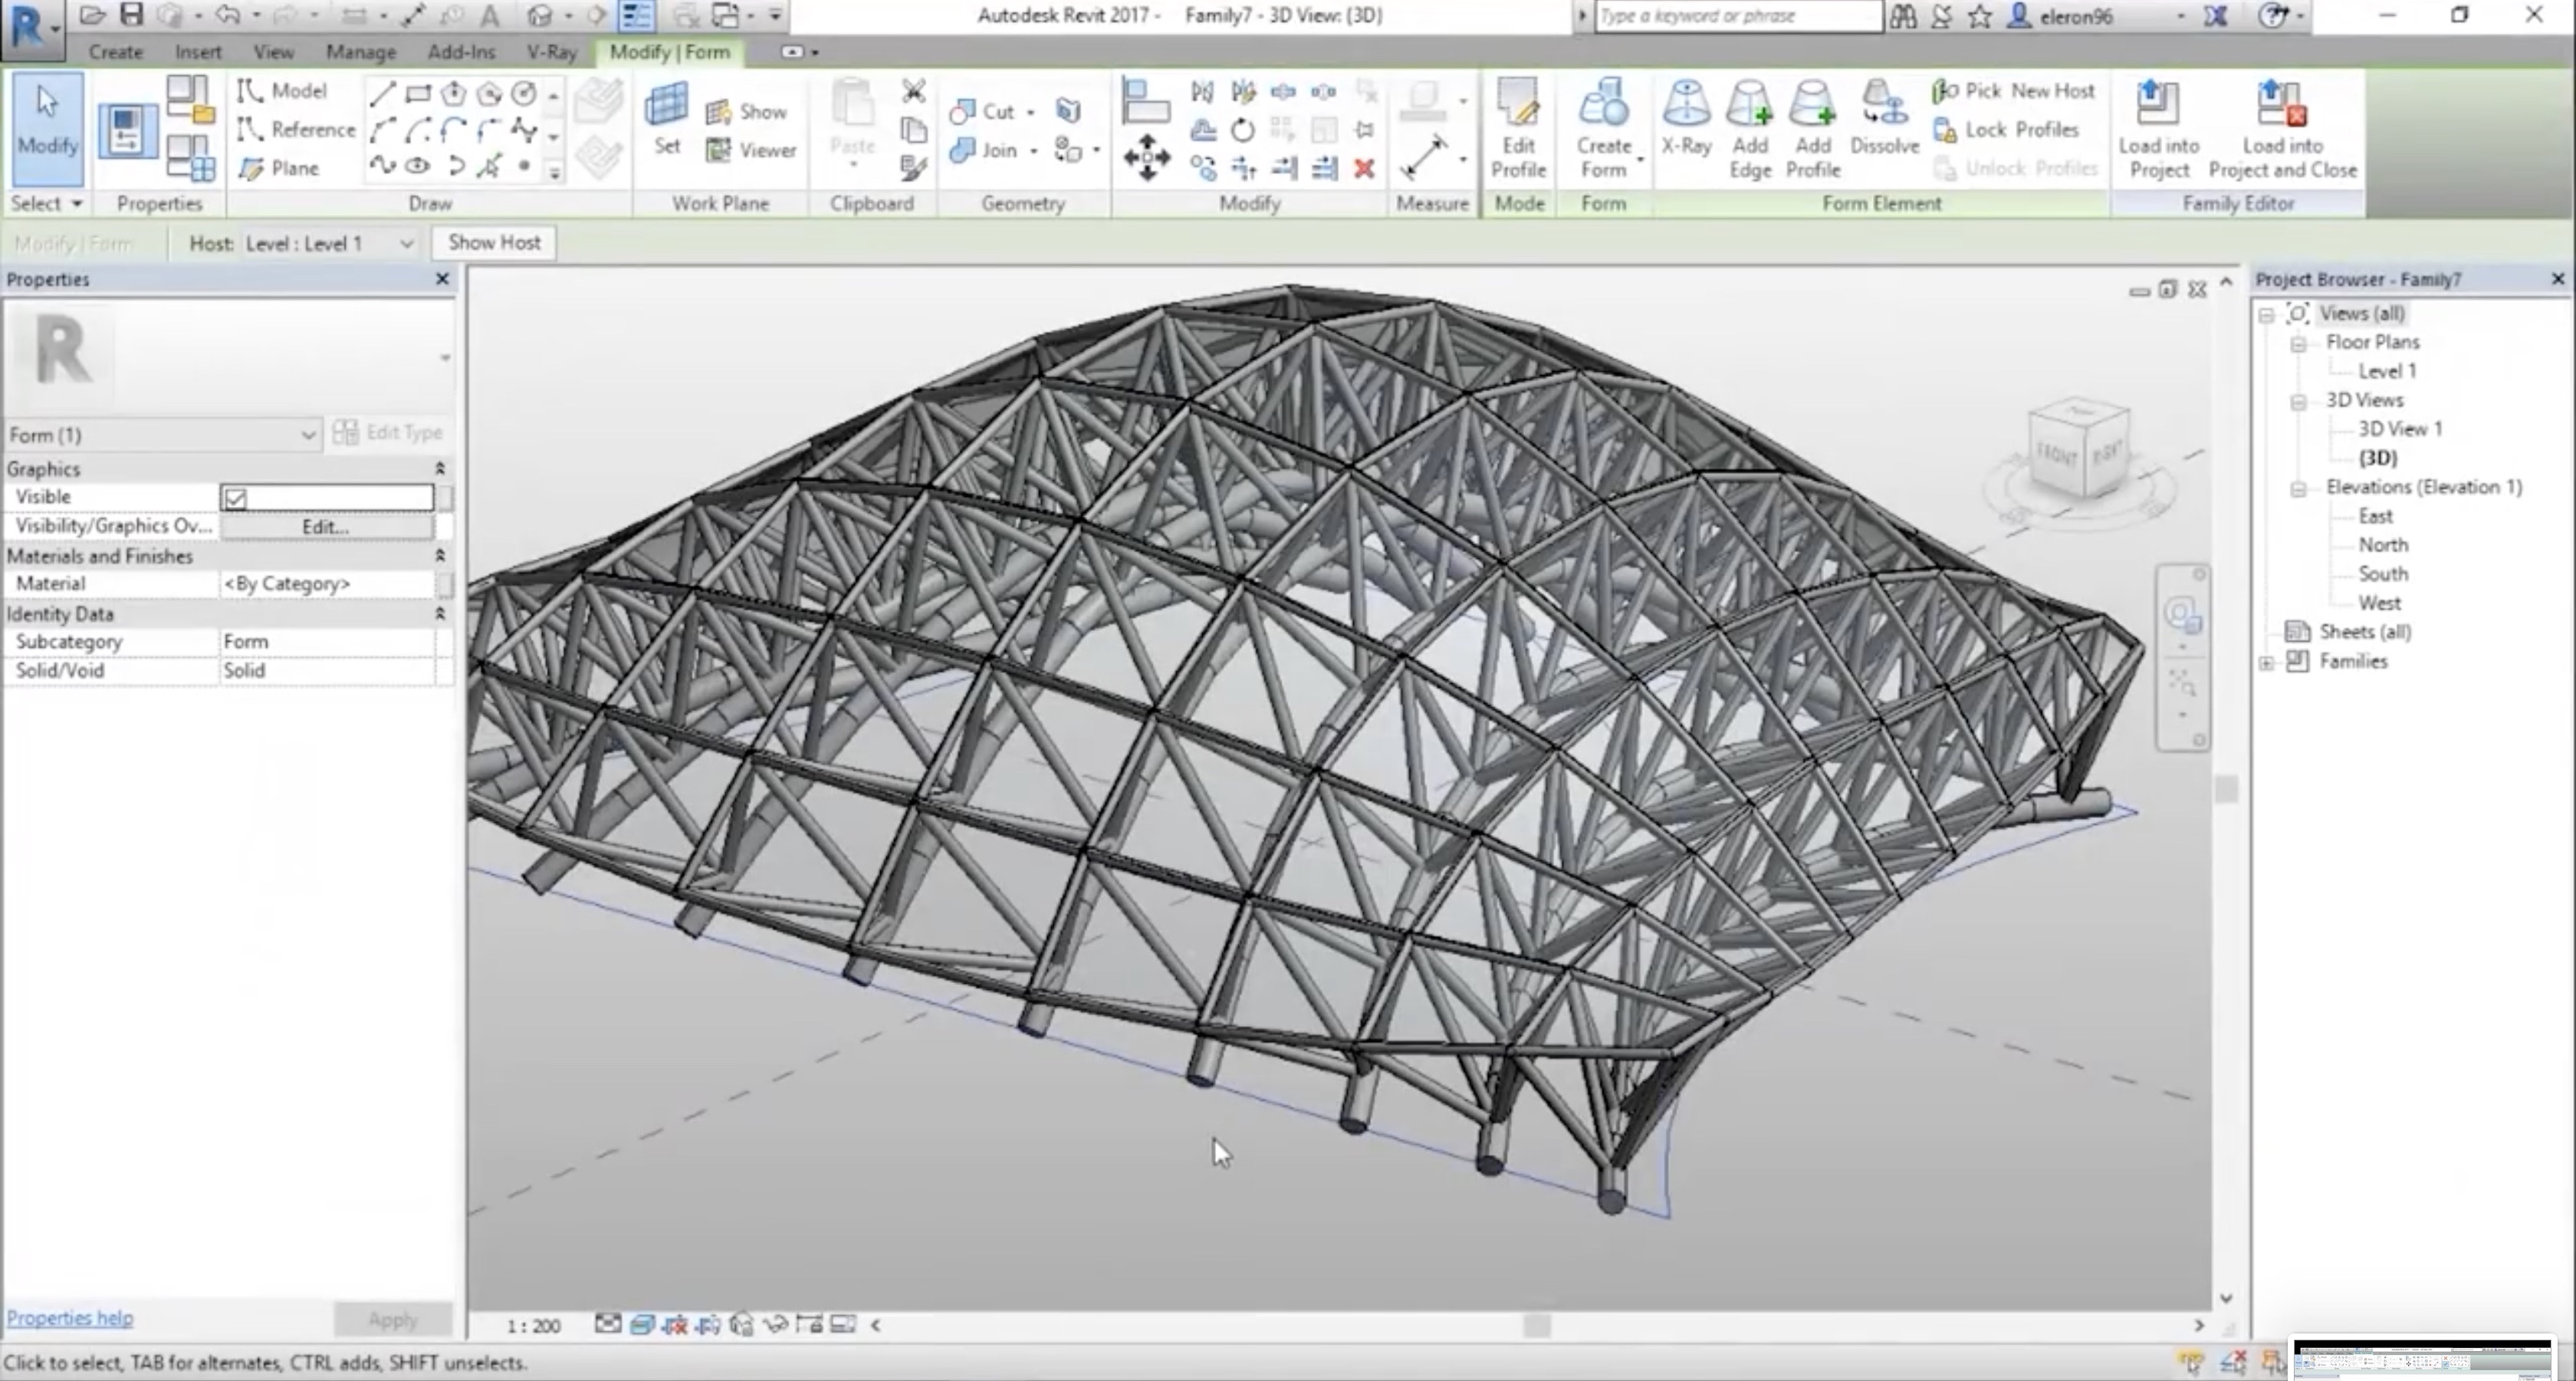This screenshot has width=2576, height=1381.
Task: Open the Manage ribbon tab
Action: point(360,52)
